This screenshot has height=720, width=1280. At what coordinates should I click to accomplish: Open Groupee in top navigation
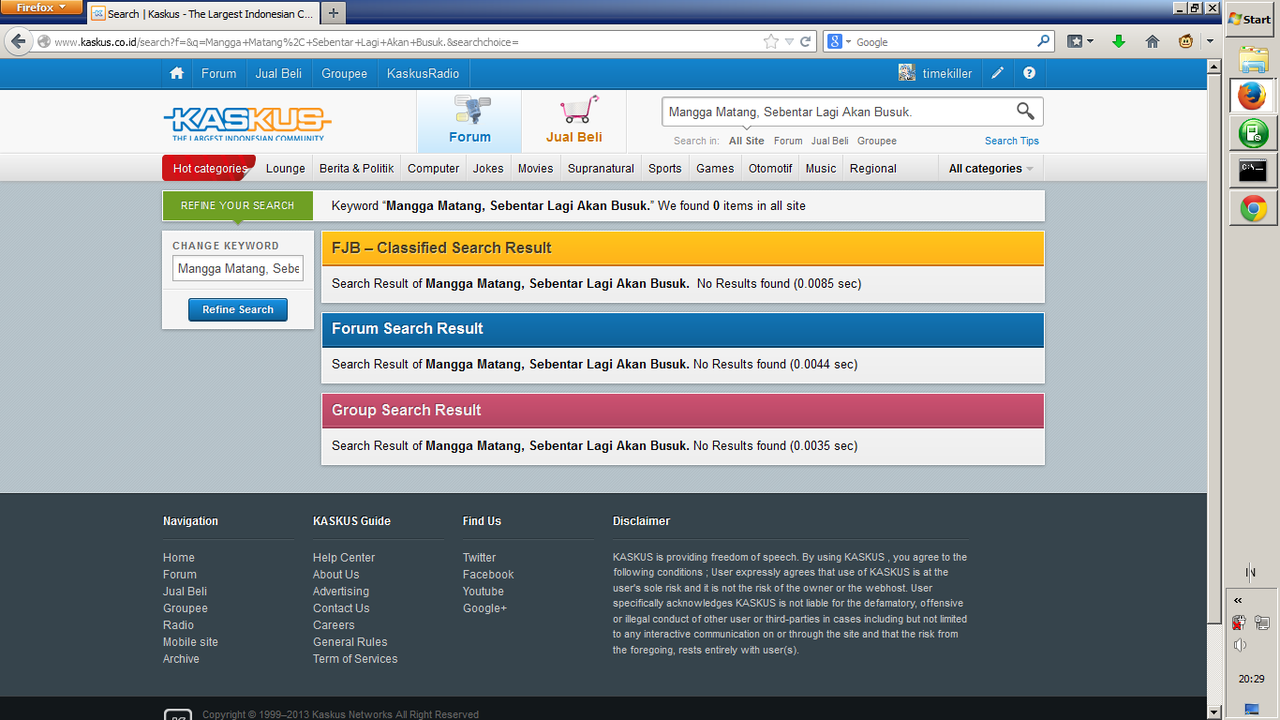tap(344, 73)
